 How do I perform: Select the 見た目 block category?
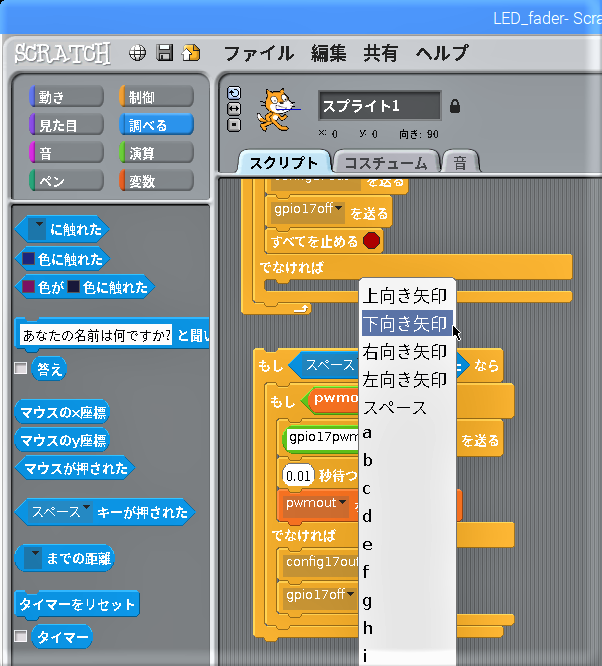pos(66,125)
